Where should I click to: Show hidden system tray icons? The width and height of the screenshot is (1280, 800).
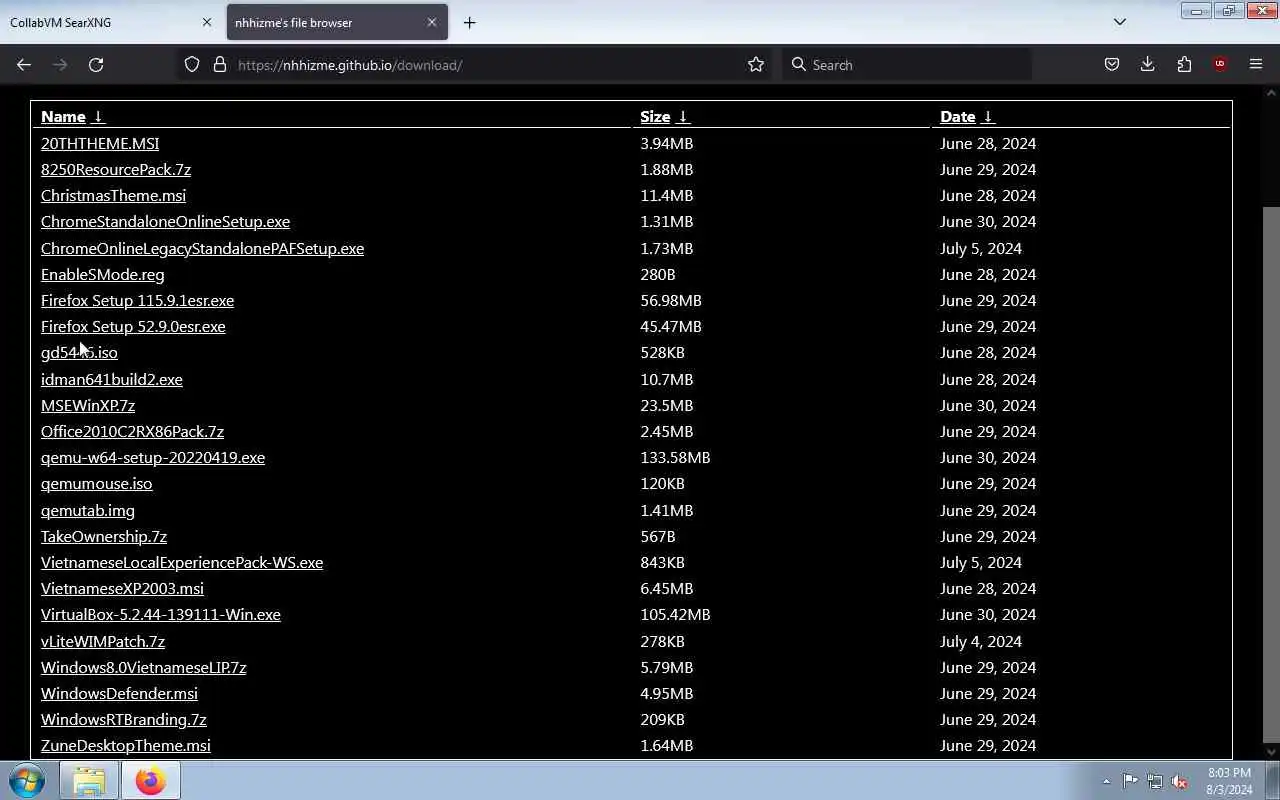(x=1106, y=782)
